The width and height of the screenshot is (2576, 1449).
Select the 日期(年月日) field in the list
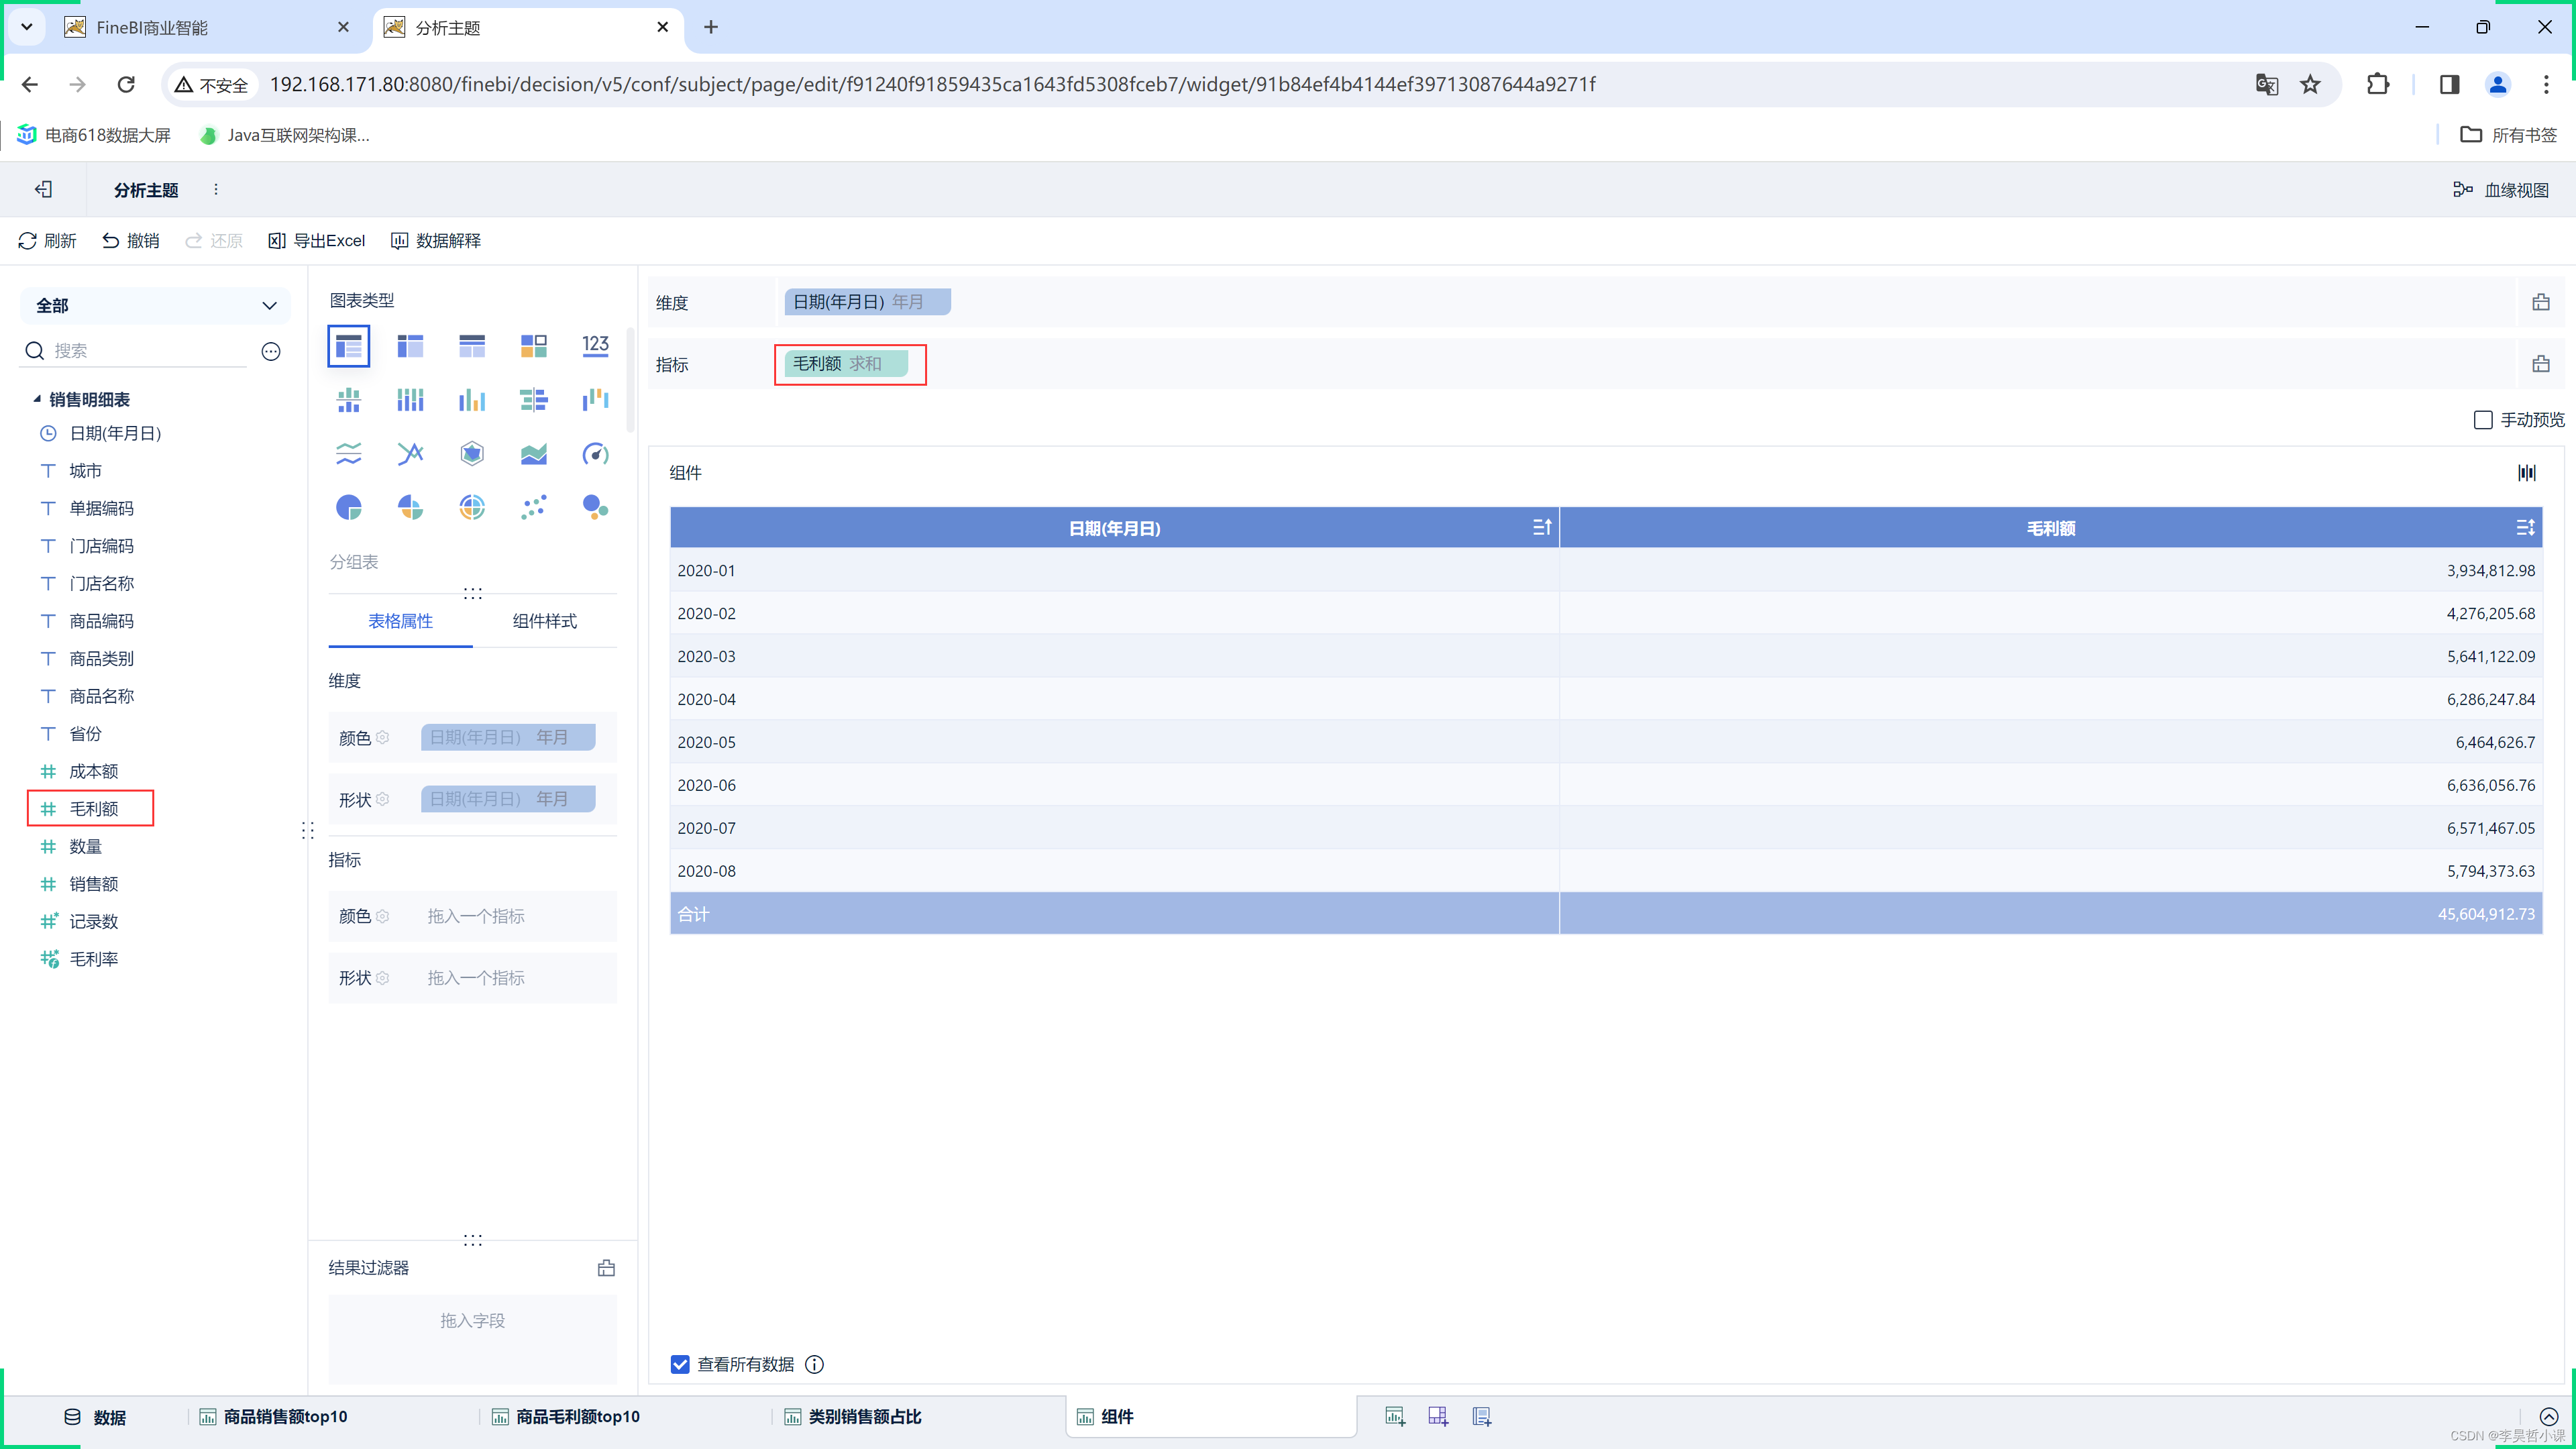coord(115,433)
